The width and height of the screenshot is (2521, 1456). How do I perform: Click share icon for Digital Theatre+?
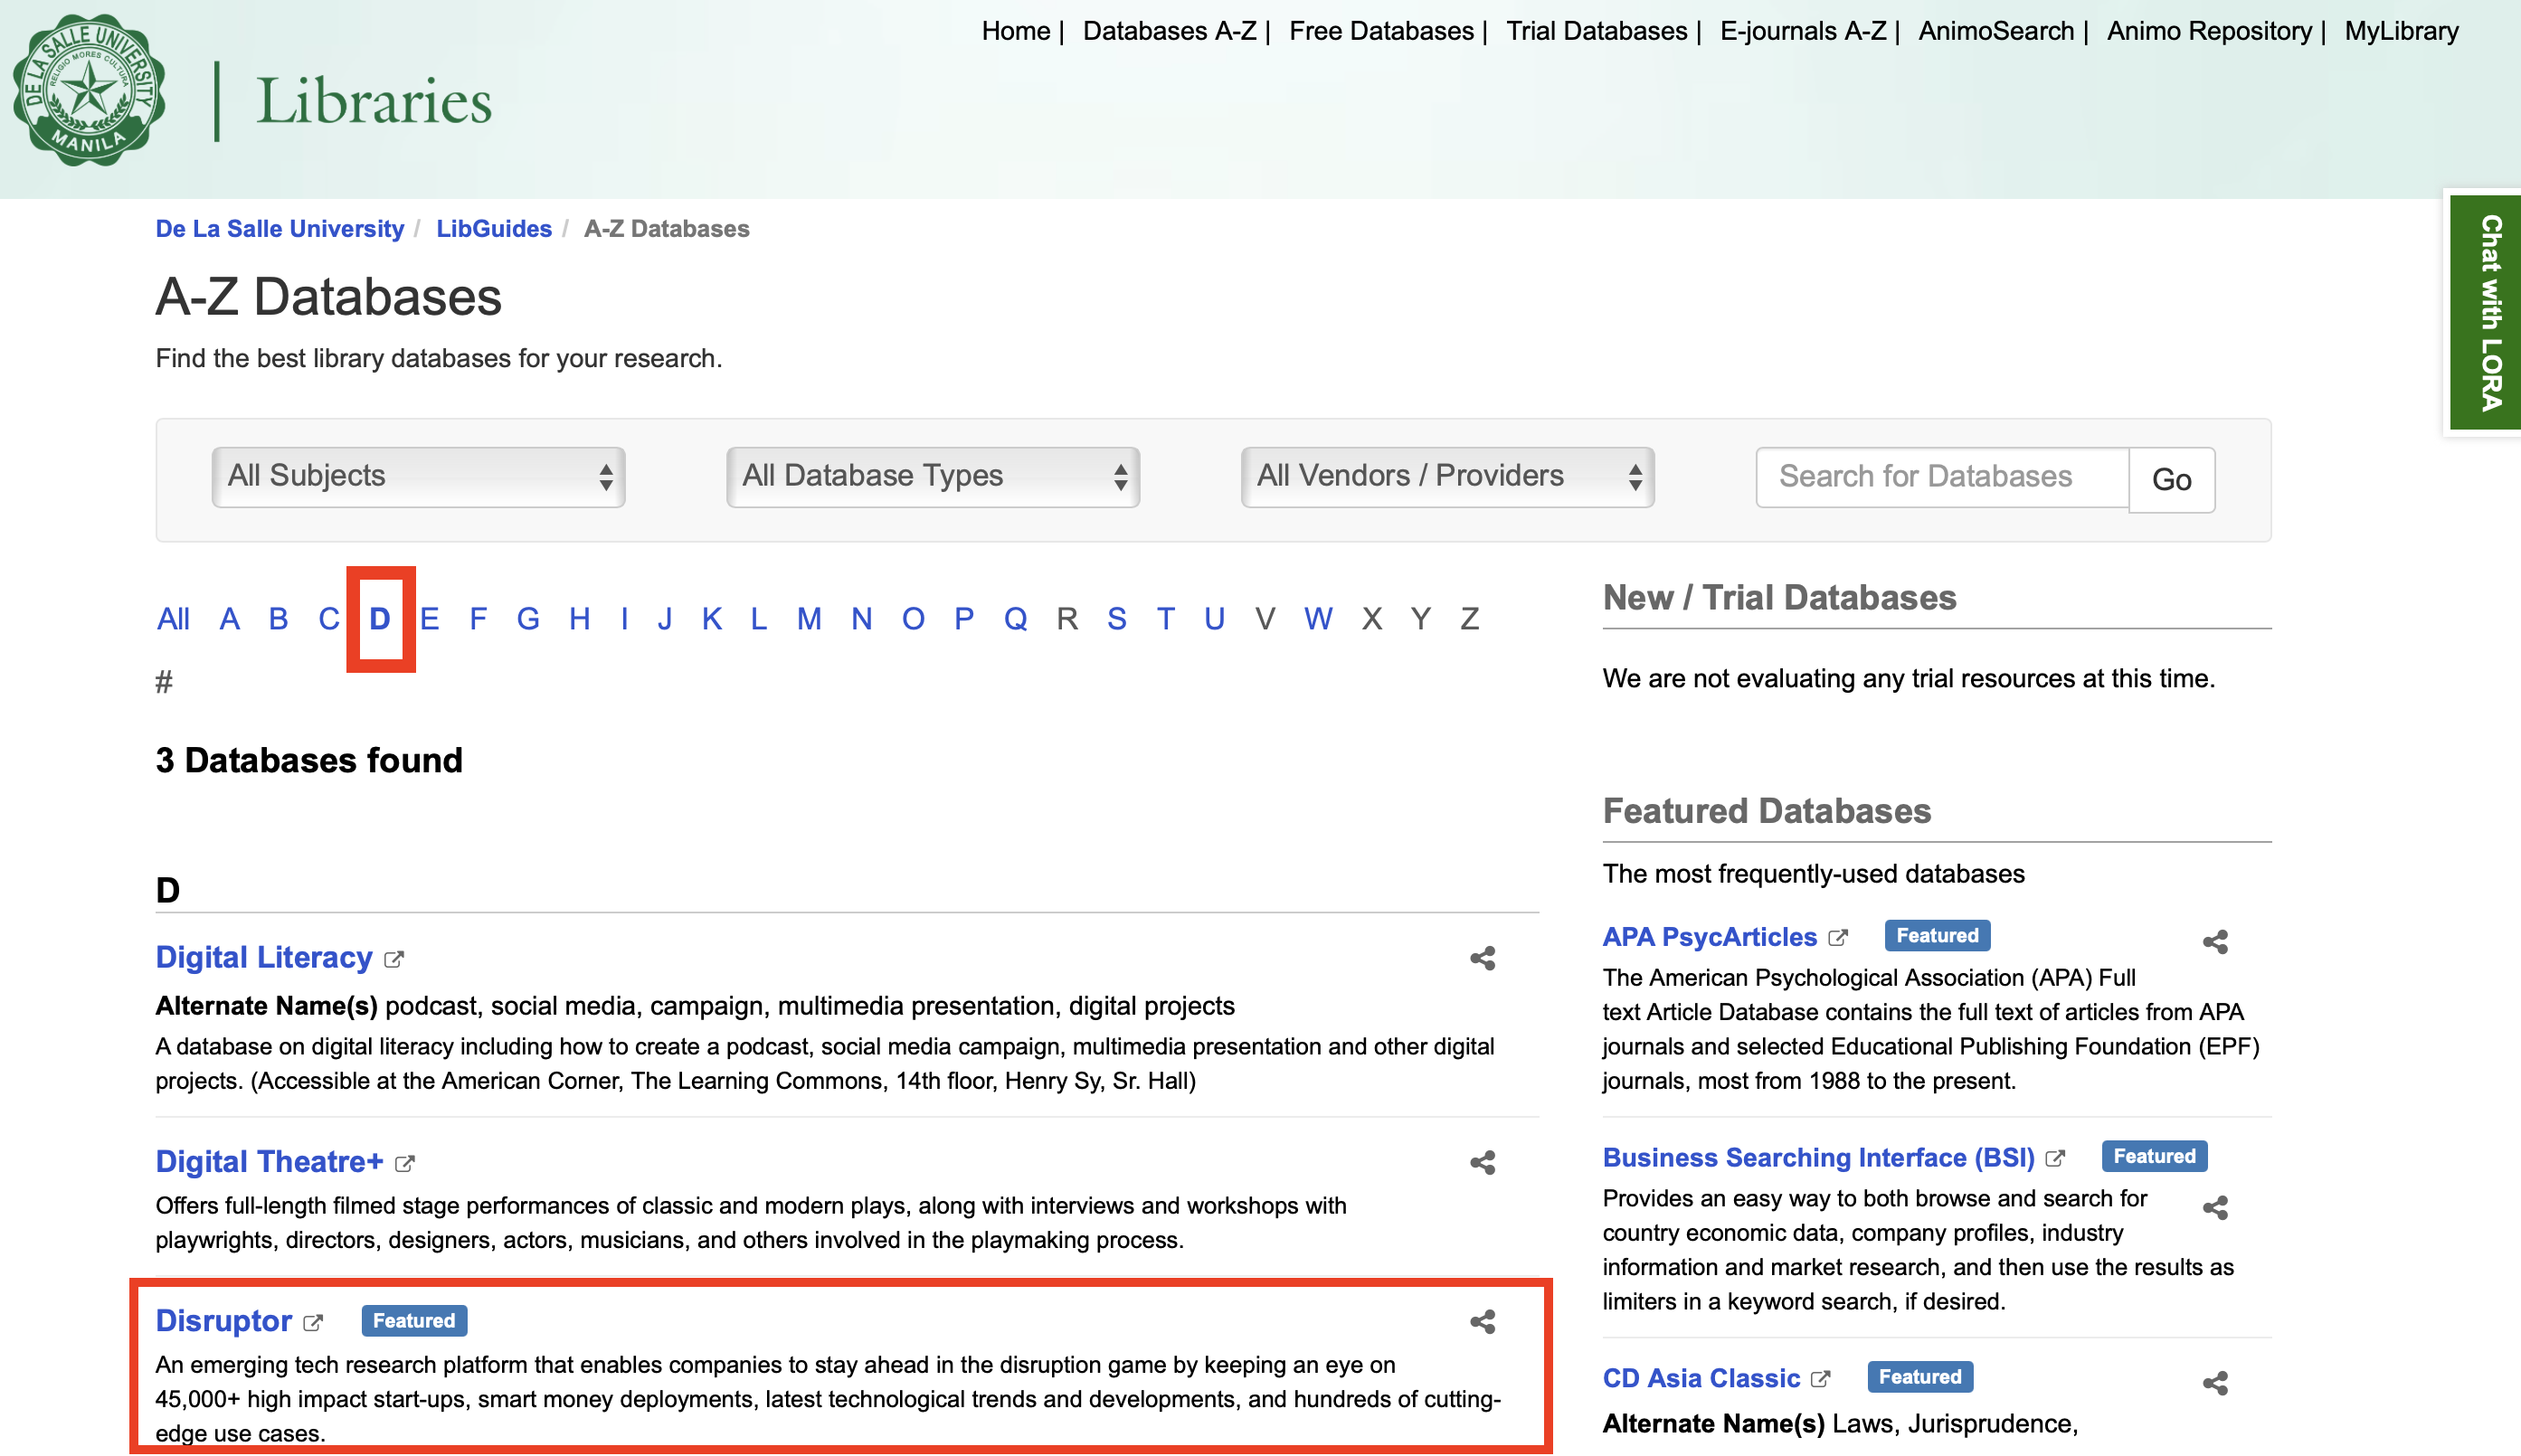pos(1482,1162)
